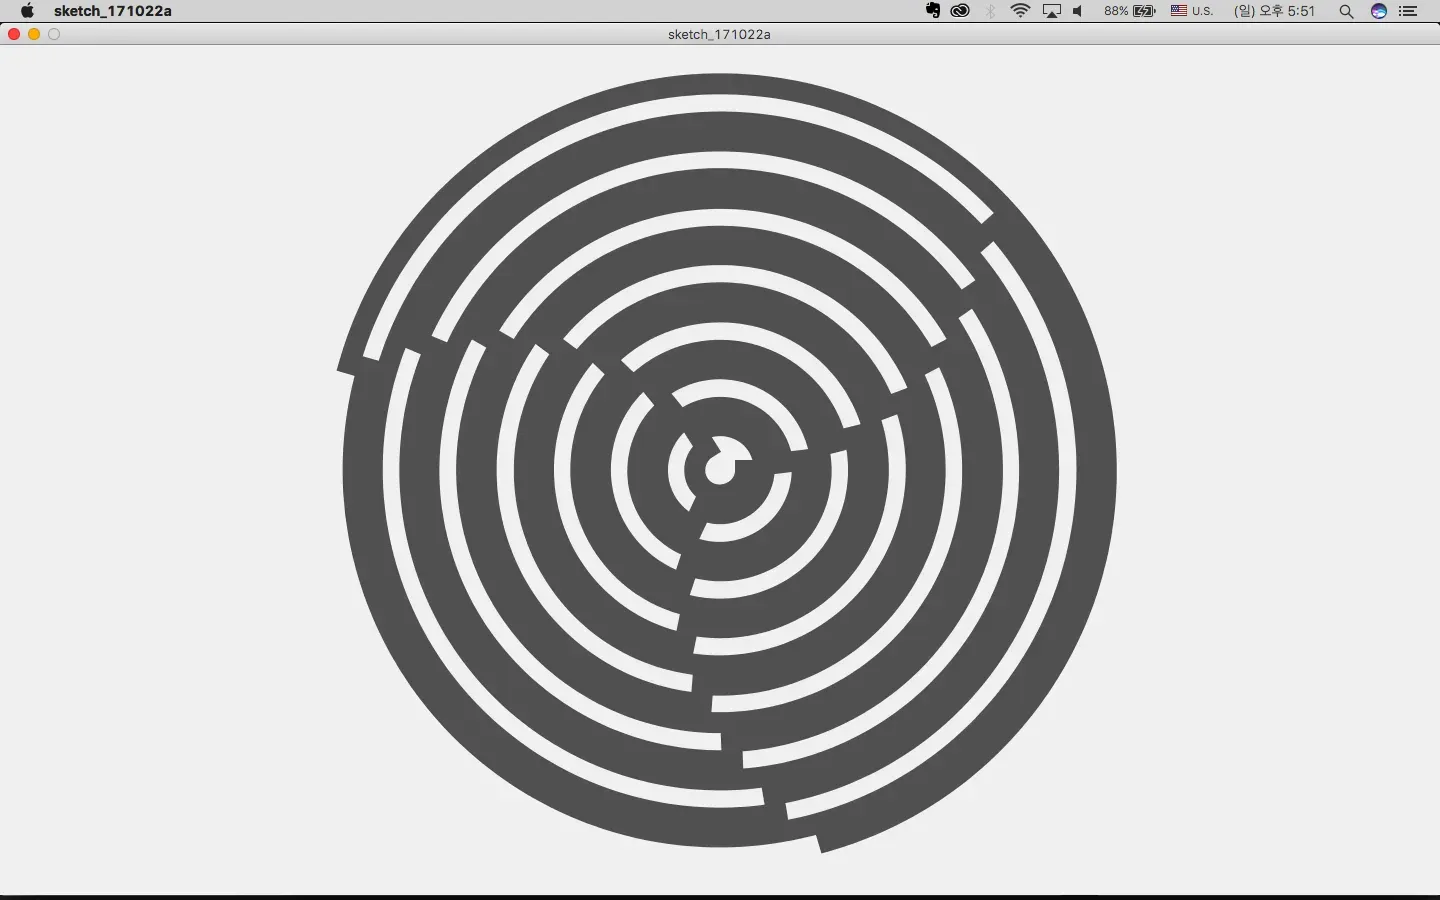Click the AirPlay display icon
Viewport: 1440px width, 900px height.
point(1051,11)
